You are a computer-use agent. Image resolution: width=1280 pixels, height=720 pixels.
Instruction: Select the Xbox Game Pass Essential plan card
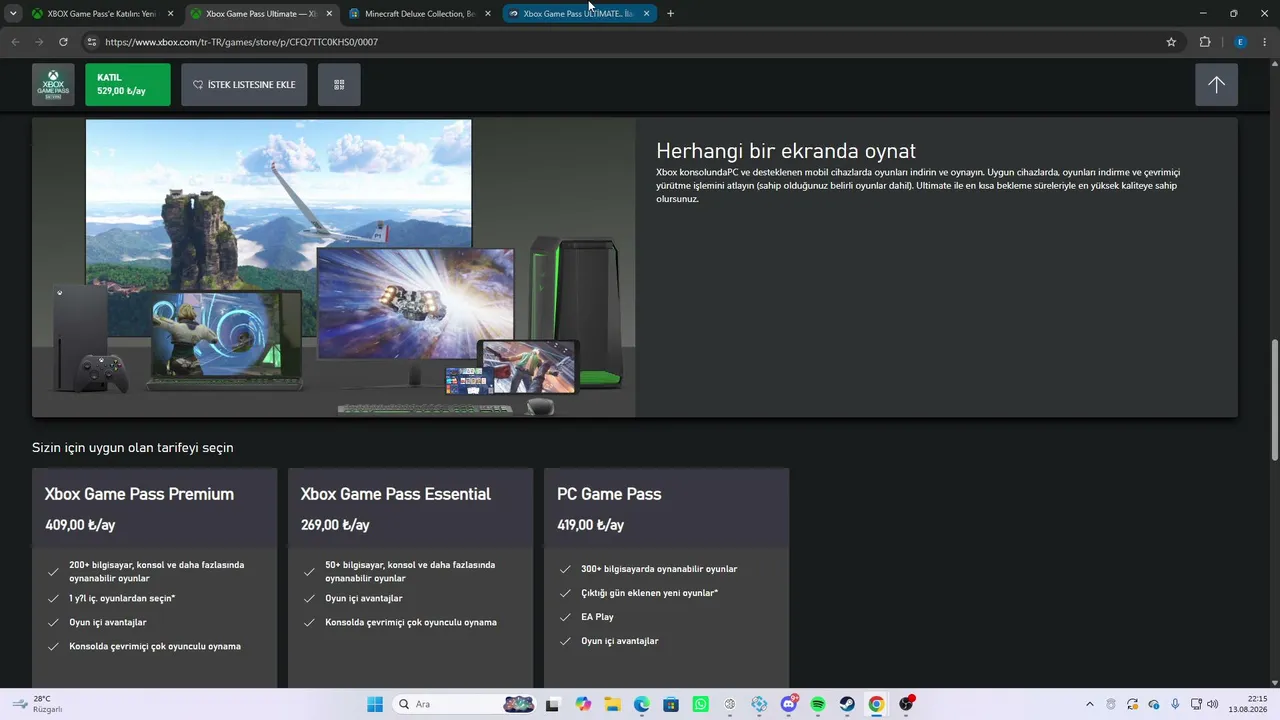(x=411, y=578)
